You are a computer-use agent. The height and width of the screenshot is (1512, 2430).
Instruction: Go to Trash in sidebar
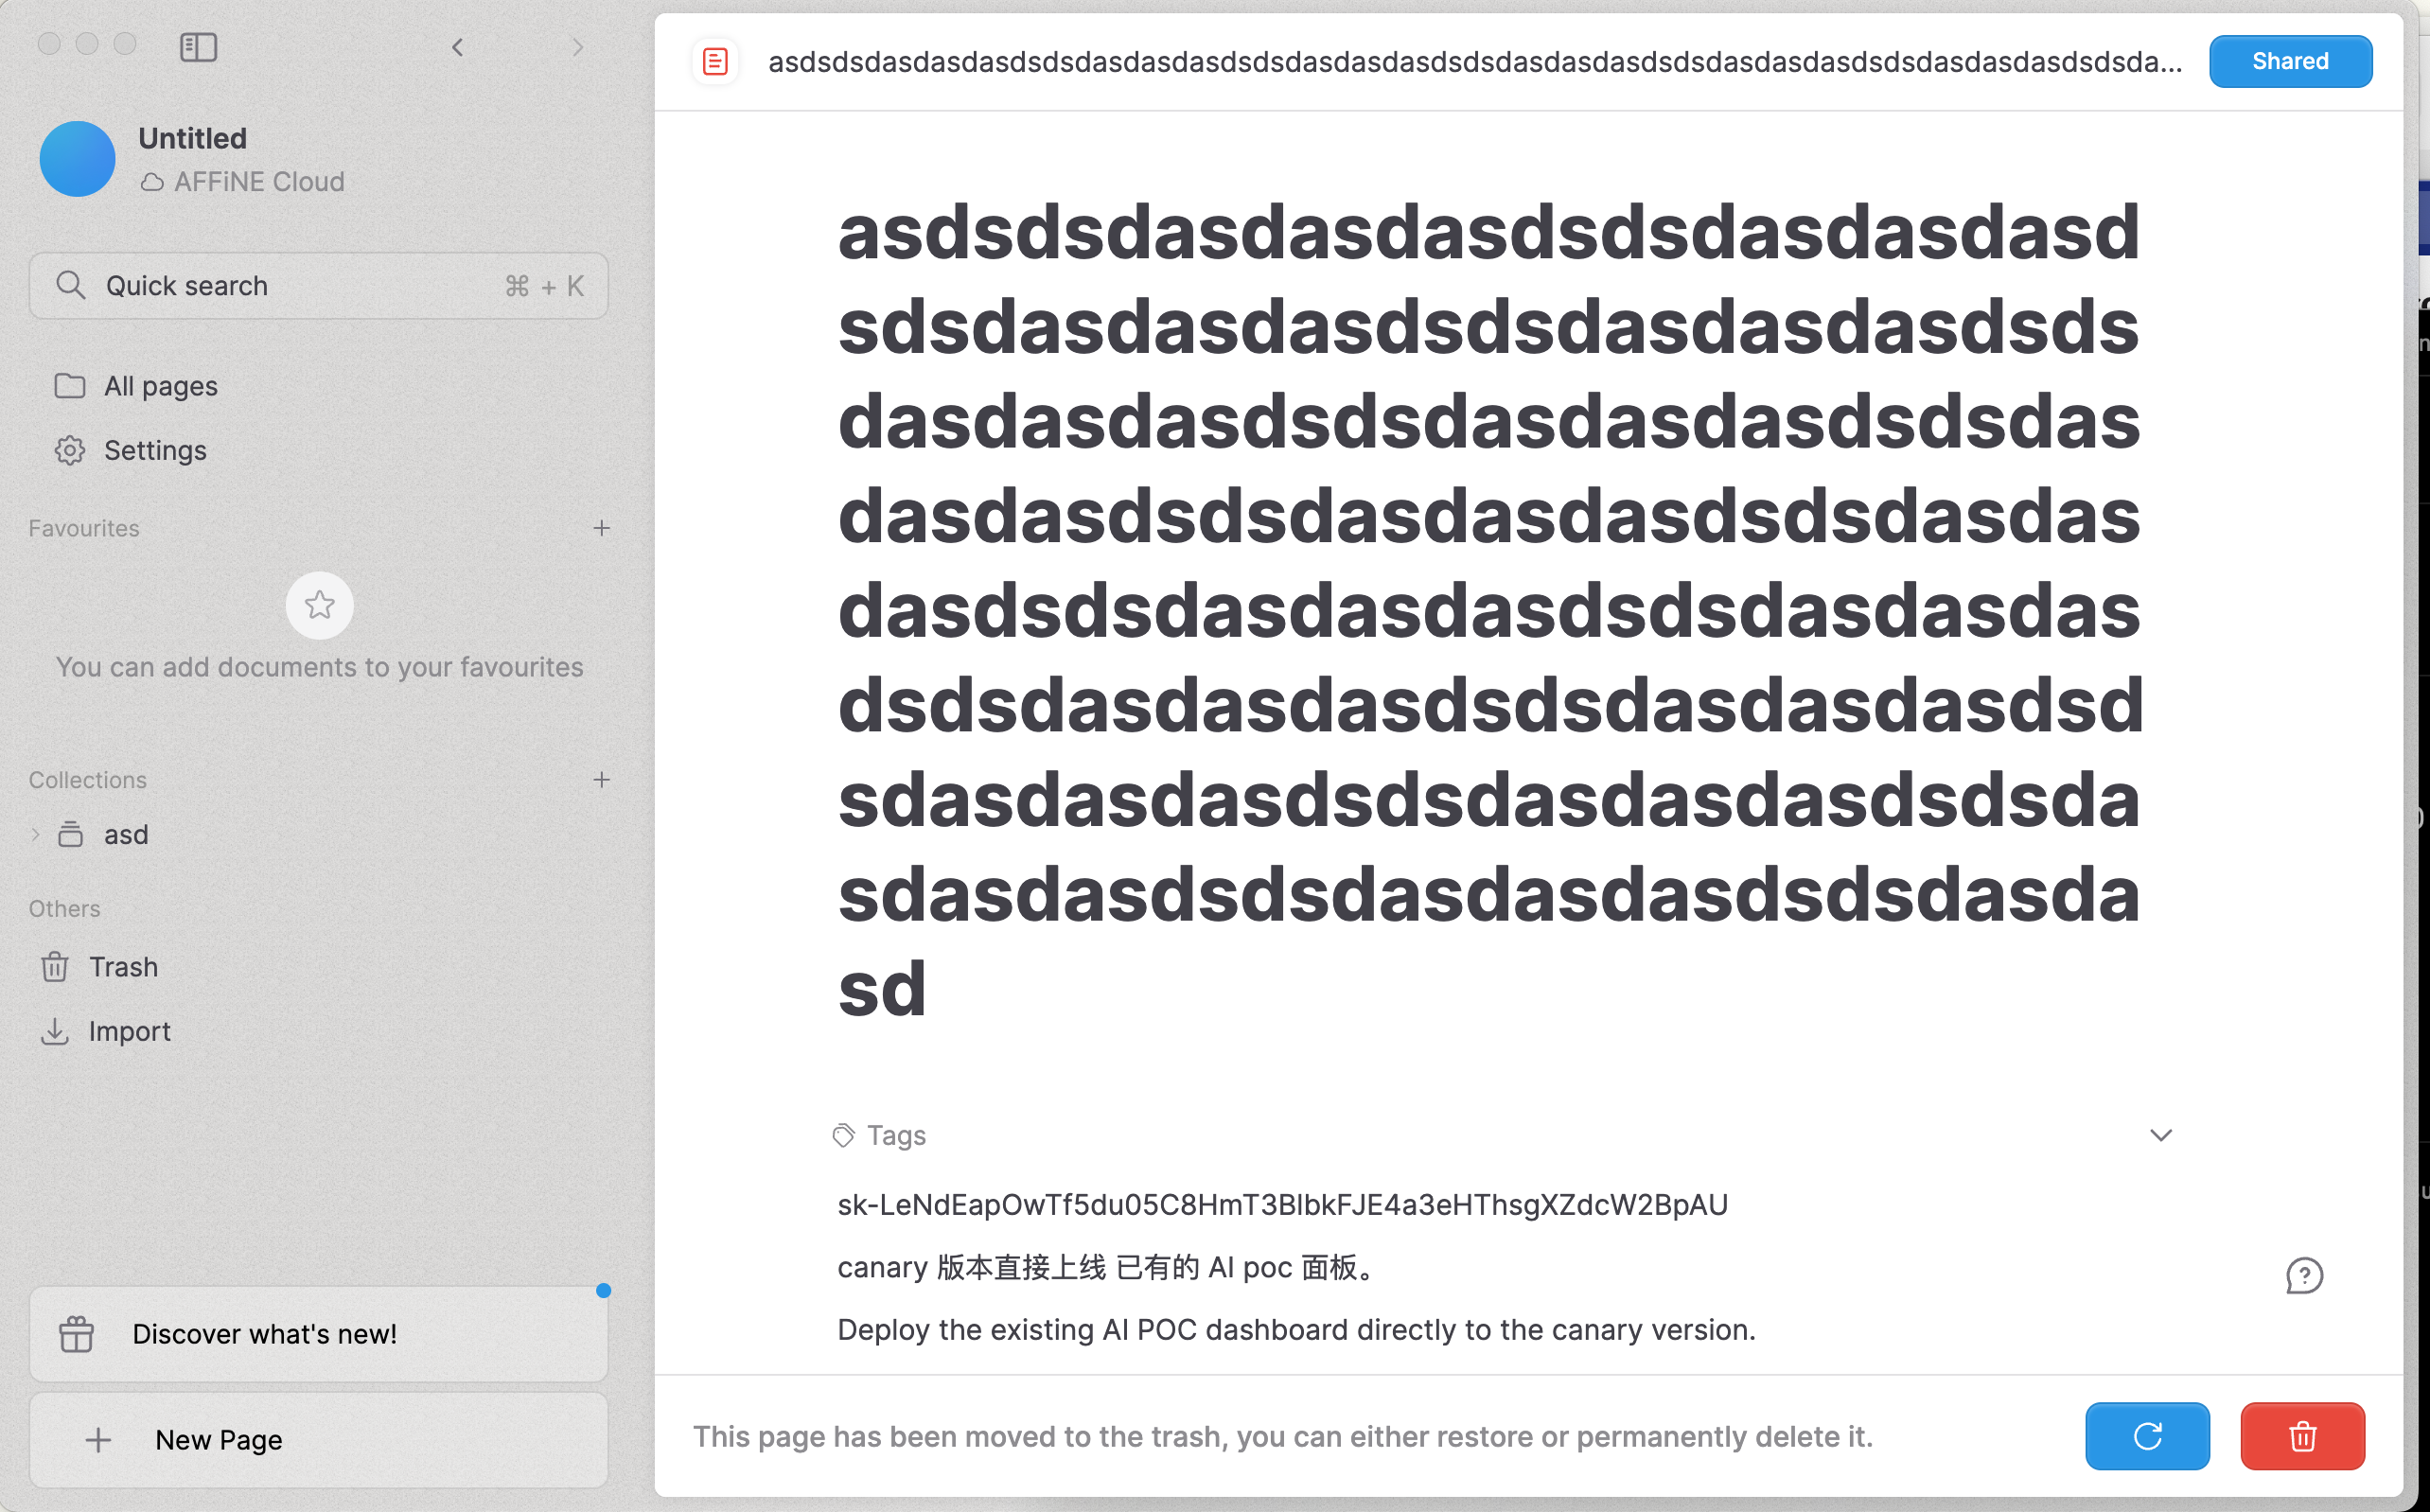pyautogui.click(x=122, y=967)
